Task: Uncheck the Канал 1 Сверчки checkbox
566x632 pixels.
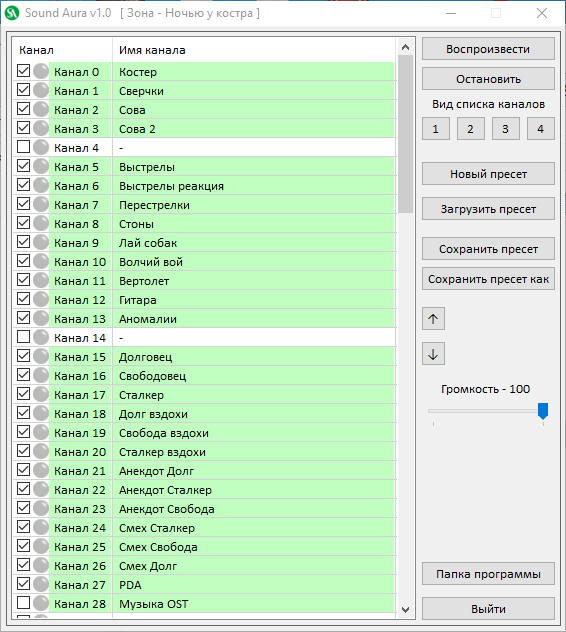Action: (x=23, y=90)
